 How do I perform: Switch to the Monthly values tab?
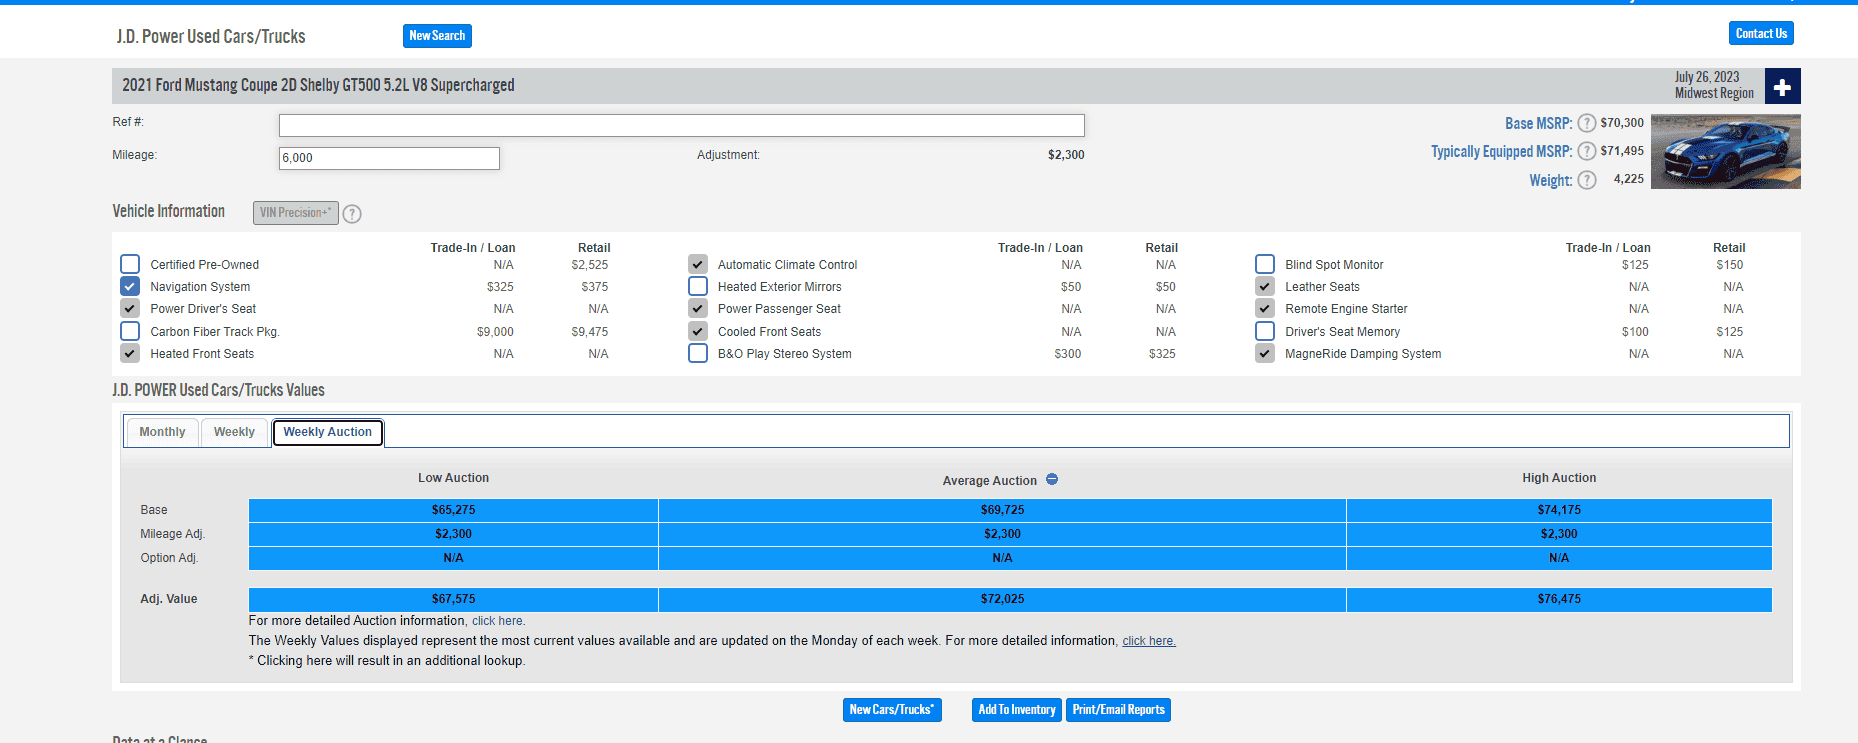pos(162,432)
